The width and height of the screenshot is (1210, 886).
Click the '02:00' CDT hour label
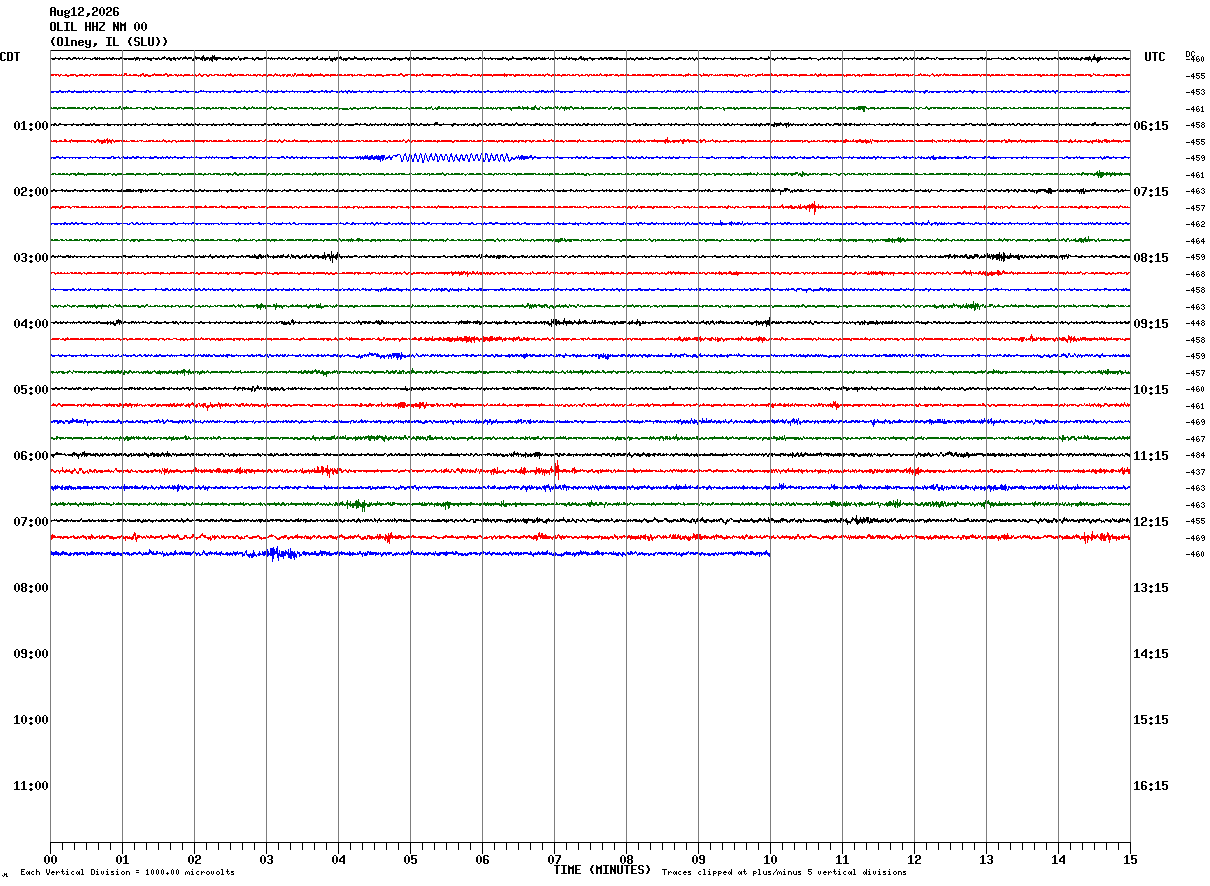[x=31, y=192]
